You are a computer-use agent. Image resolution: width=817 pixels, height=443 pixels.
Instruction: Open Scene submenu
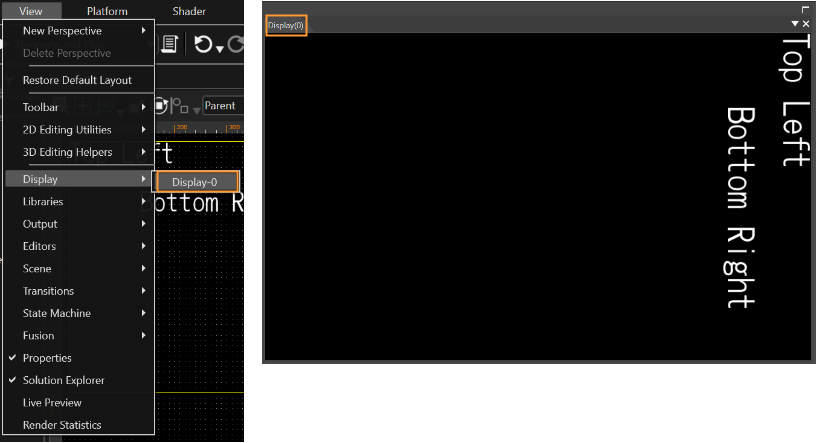click(x=79, y=268)
